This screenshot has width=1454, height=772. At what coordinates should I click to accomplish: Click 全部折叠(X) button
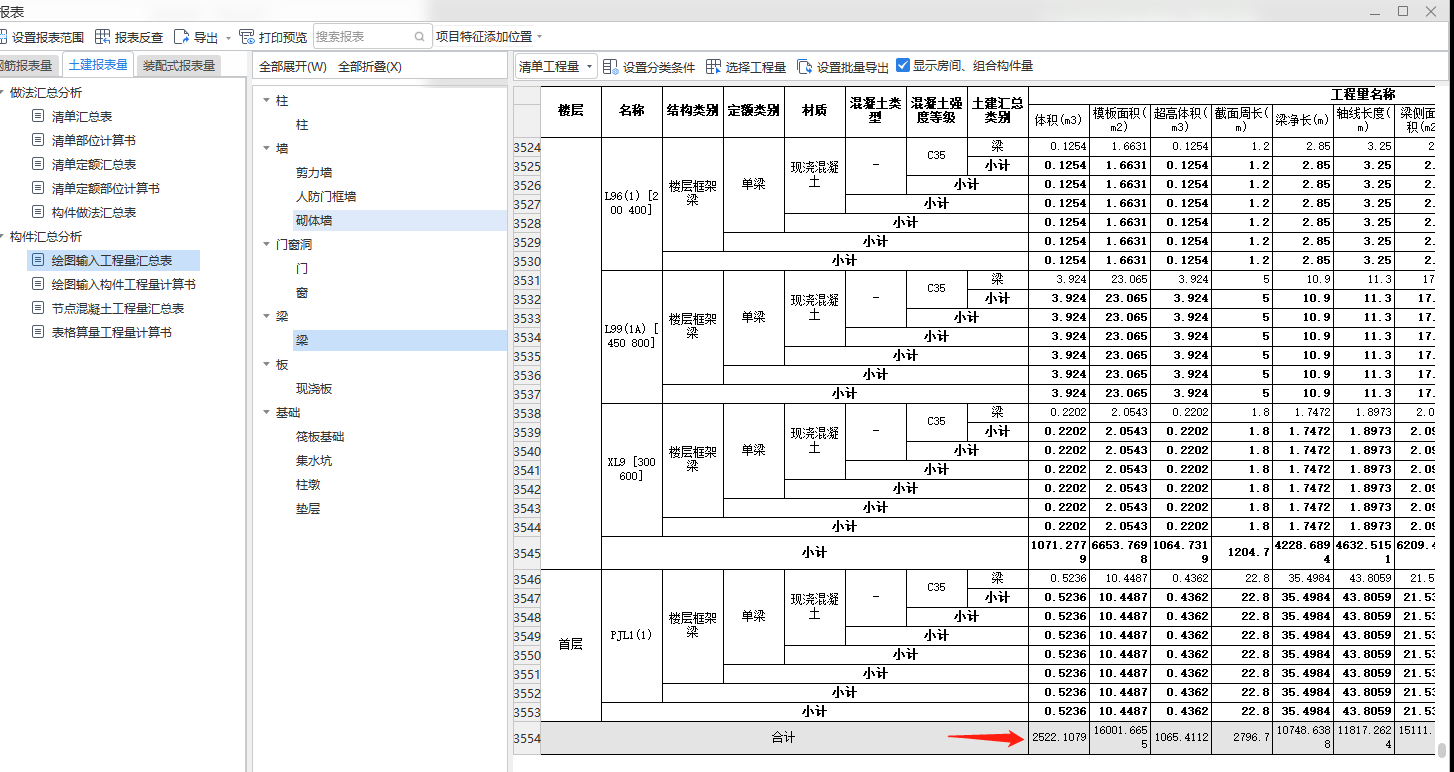click(370, 67)
